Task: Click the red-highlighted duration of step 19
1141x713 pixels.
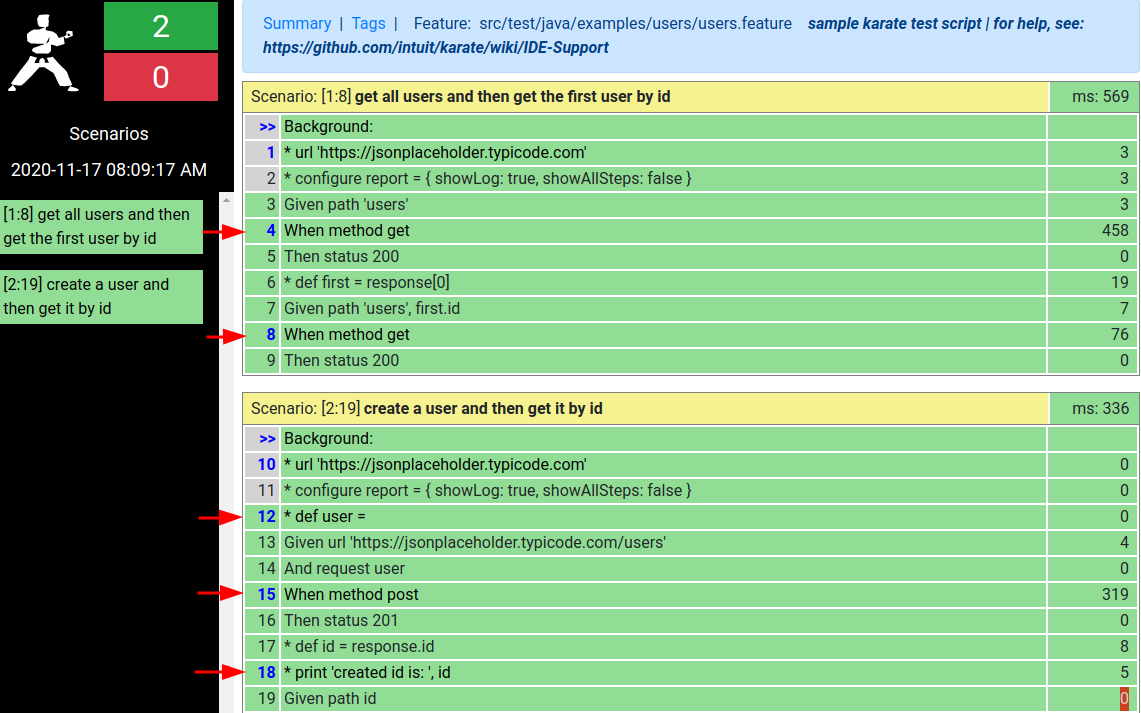Action: (x=1124, y=699)
